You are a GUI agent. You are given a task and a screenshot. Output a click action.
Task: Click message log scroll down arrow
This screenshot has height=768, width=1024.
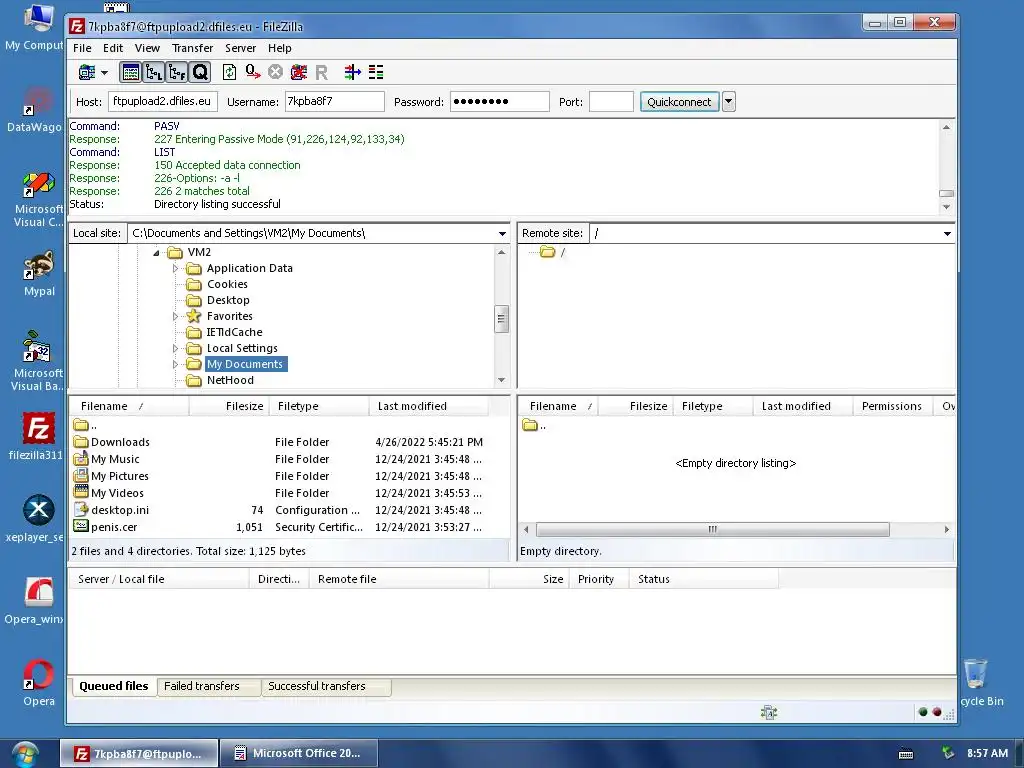[x=946, y=207]
